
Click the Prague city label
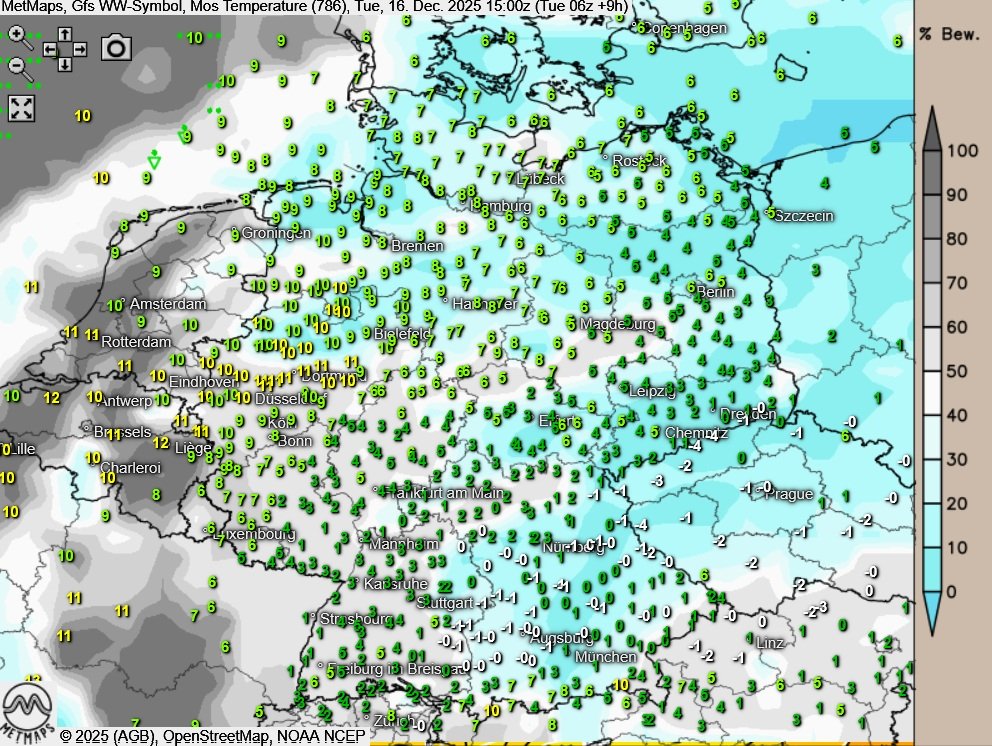coord(794,494)
